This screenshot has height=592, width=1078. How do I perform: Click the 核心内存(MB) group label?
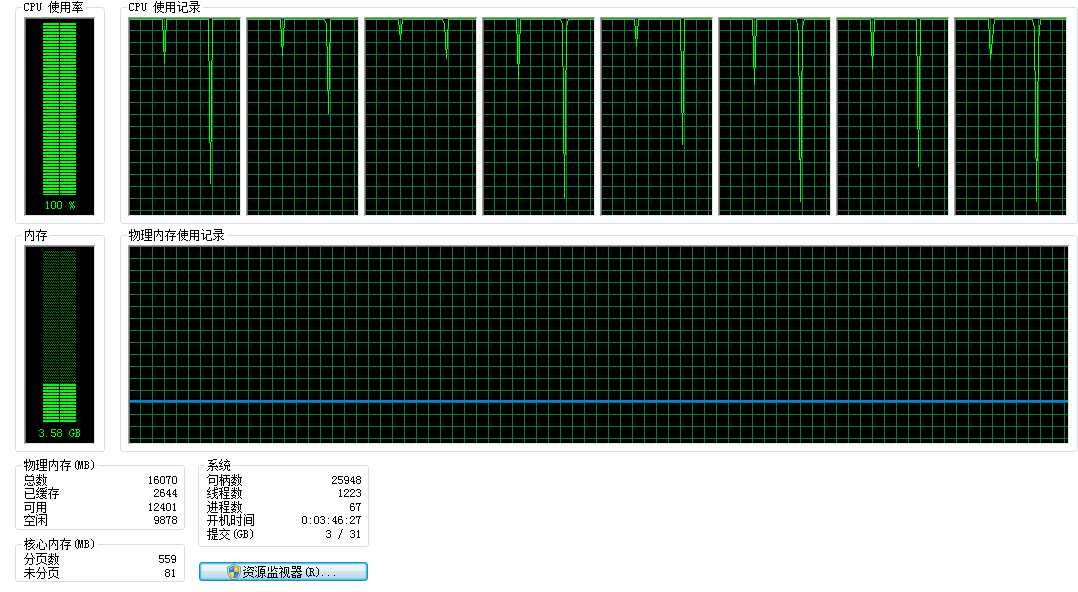coord(59,545)
